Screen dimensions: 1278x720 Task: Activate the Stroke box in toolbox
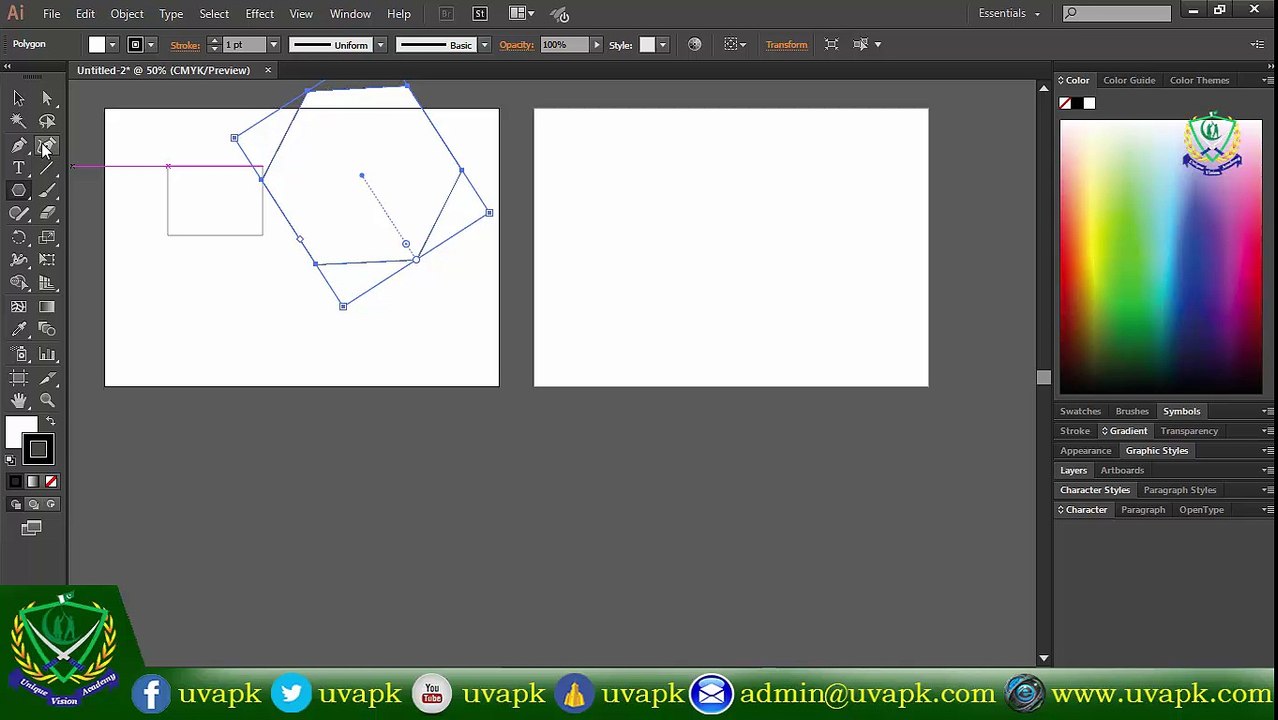click(38, 450)
